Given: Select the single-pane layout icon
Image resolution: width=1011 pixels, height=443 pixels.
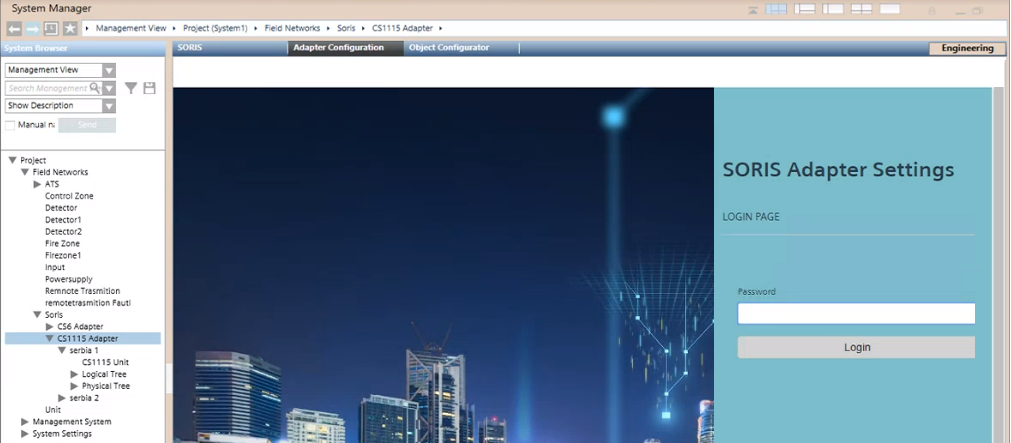Looking at the screenshot, I should point(890,9).
